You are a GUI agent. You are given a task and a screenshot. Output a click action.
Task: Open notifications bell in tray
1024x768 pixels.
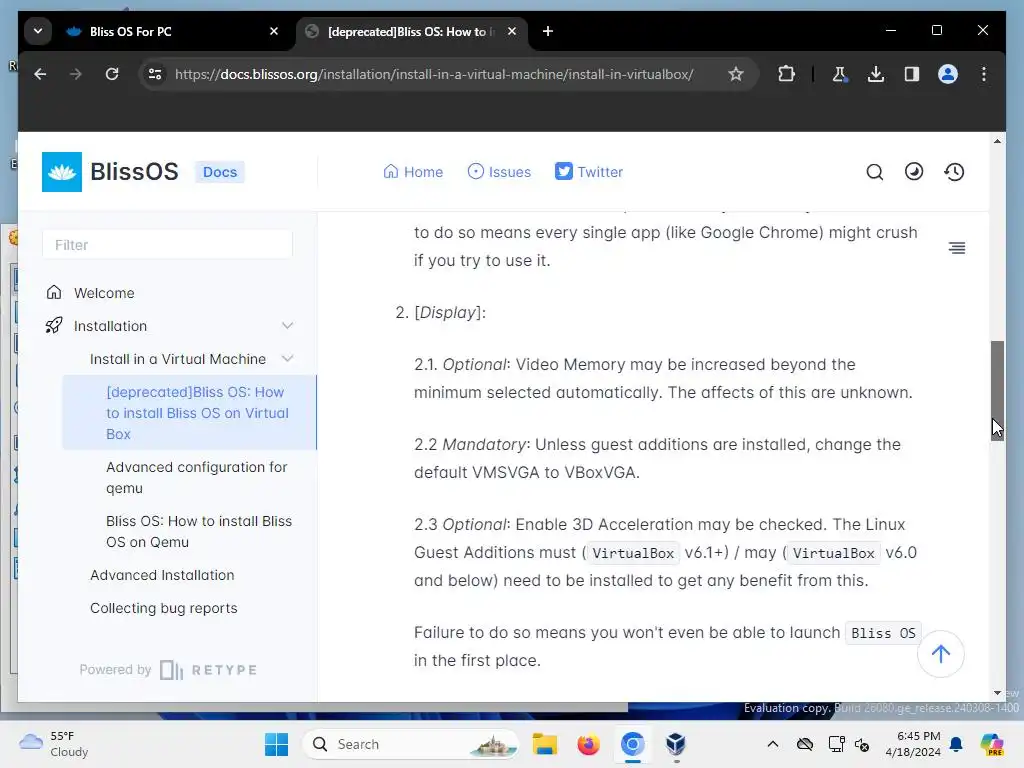tap(956, 744)
